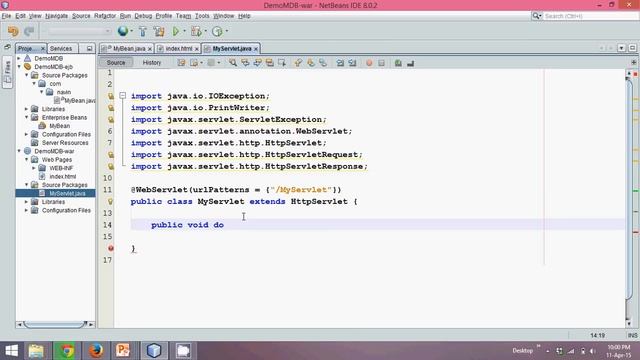Close the MyServlet.java tab
The width and height of the screenshot is (640, 360).
click(256, 49)
